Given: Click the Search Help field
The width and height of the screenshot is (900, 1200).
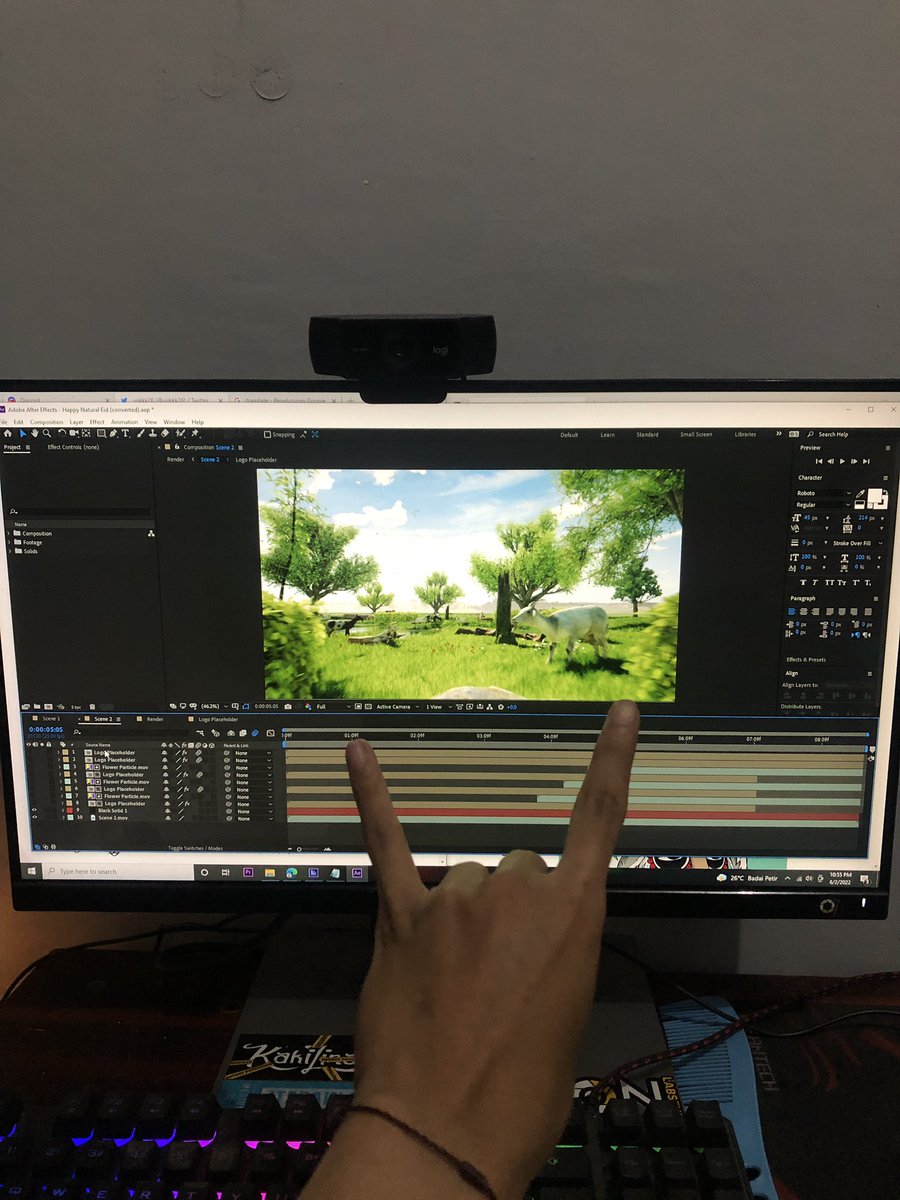Looking at the screenshot, I should tap(835, 435).
